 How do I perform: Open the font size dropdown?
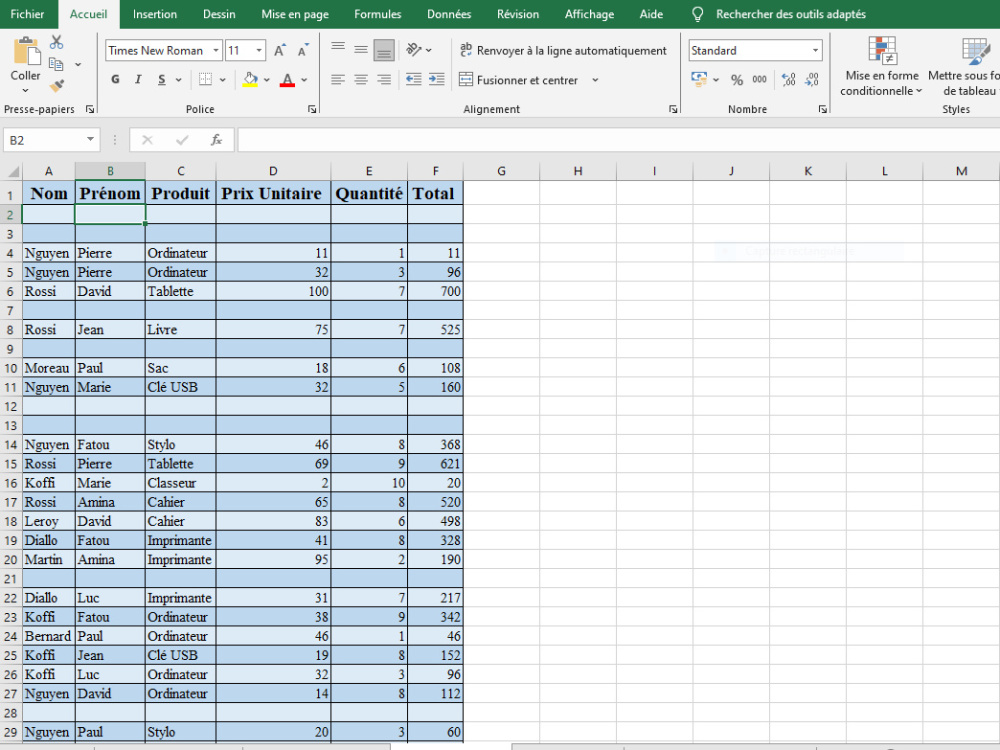pyautogui.click(x=259, y=50)
